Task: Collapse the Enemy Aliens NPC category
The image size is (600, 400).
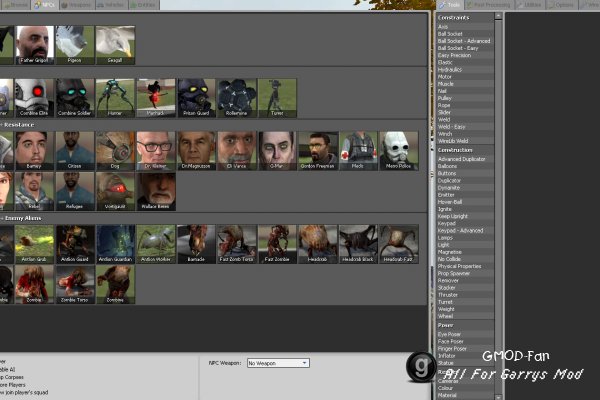Action: tap(23, 218)
